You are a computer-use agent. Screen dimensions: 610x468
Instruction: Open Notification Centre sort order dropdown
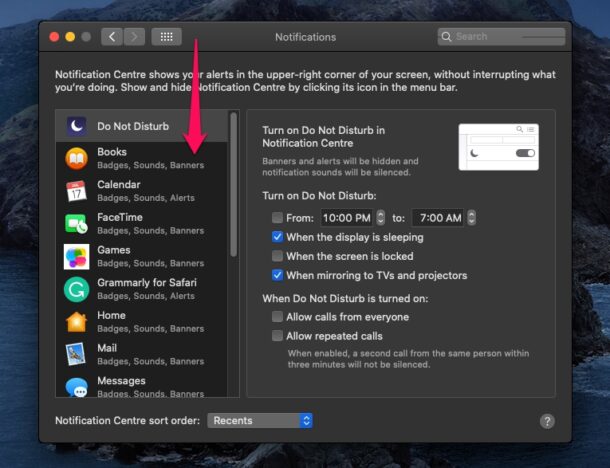260,421
